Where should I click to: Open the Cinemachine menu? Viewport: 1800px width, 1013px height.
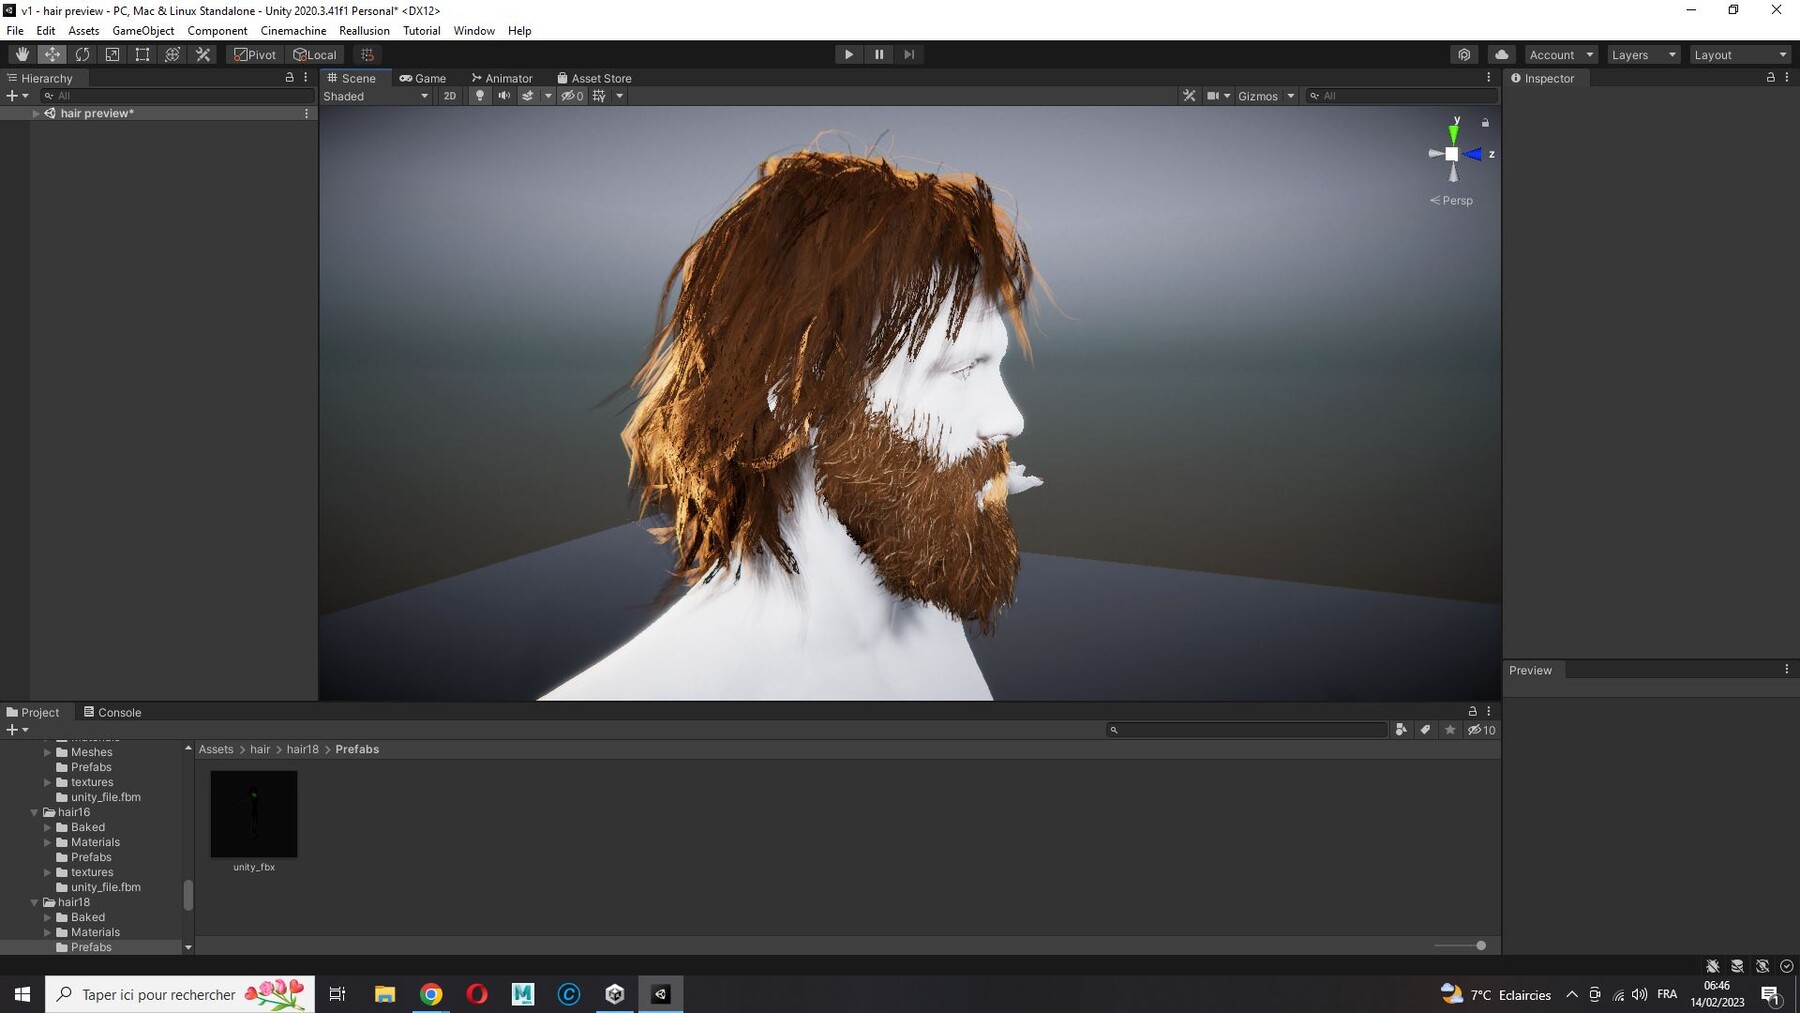[x=293, y=31]
